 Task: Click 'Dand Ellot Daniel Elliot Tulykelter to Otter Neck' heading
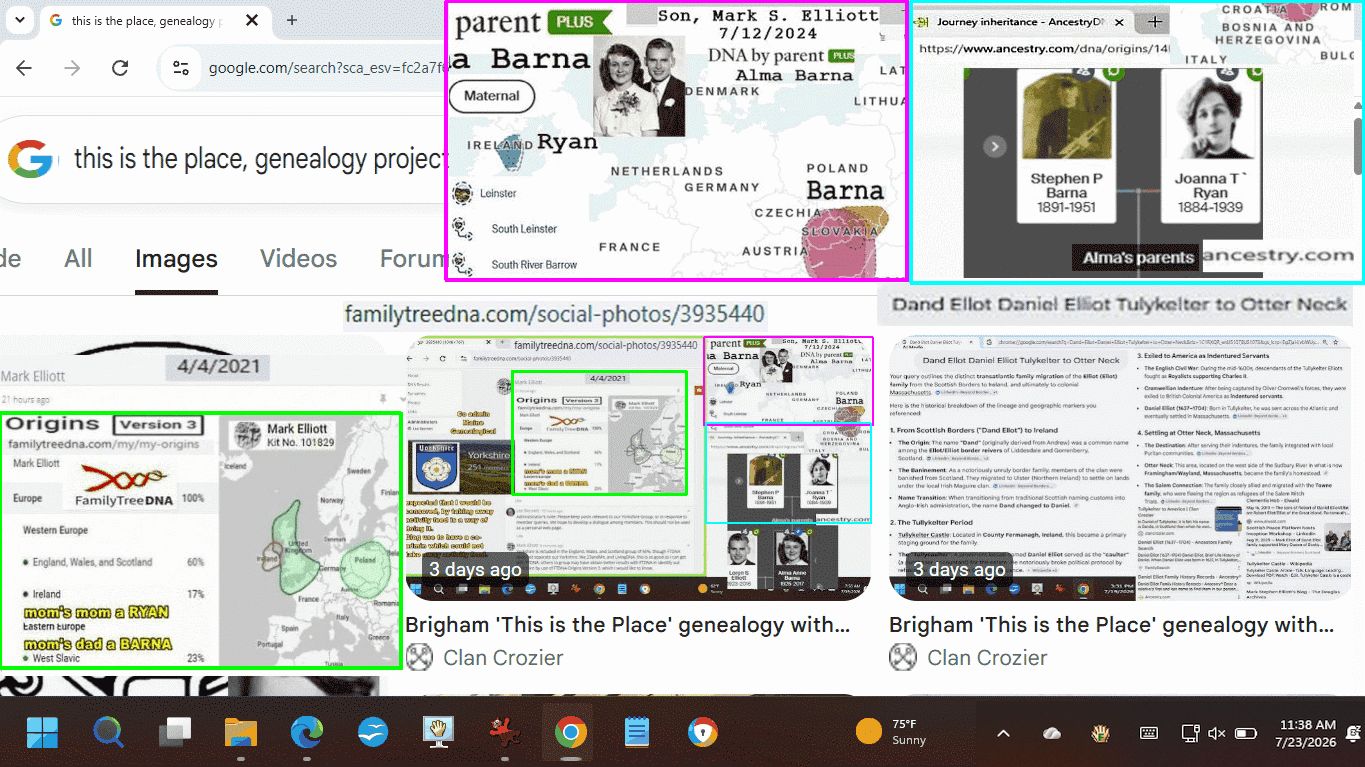[1120, 304]
